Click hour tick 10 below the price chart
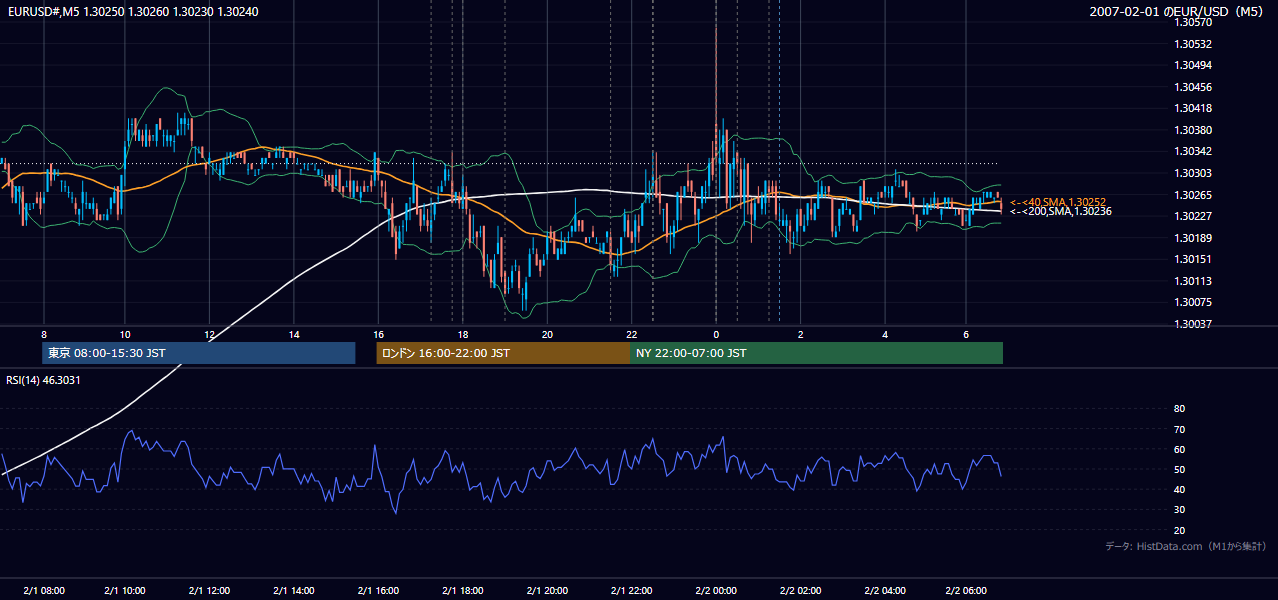 point(125,334)
